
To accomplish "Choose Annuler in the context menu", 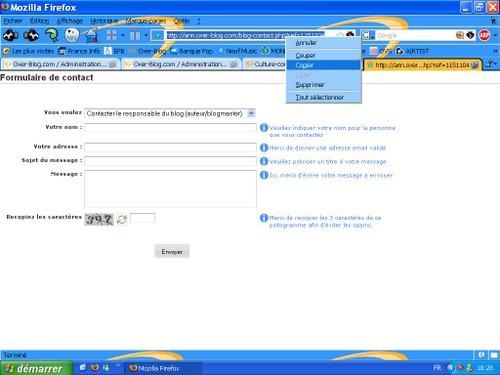I will [x=324, y=43].
